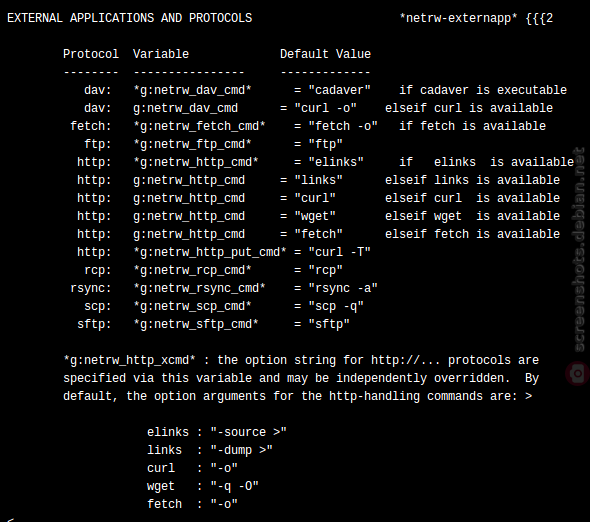Click the *g:netrw_rsync_cmd* tag
This screenshot has height=522, width=590.
point(199,288)
